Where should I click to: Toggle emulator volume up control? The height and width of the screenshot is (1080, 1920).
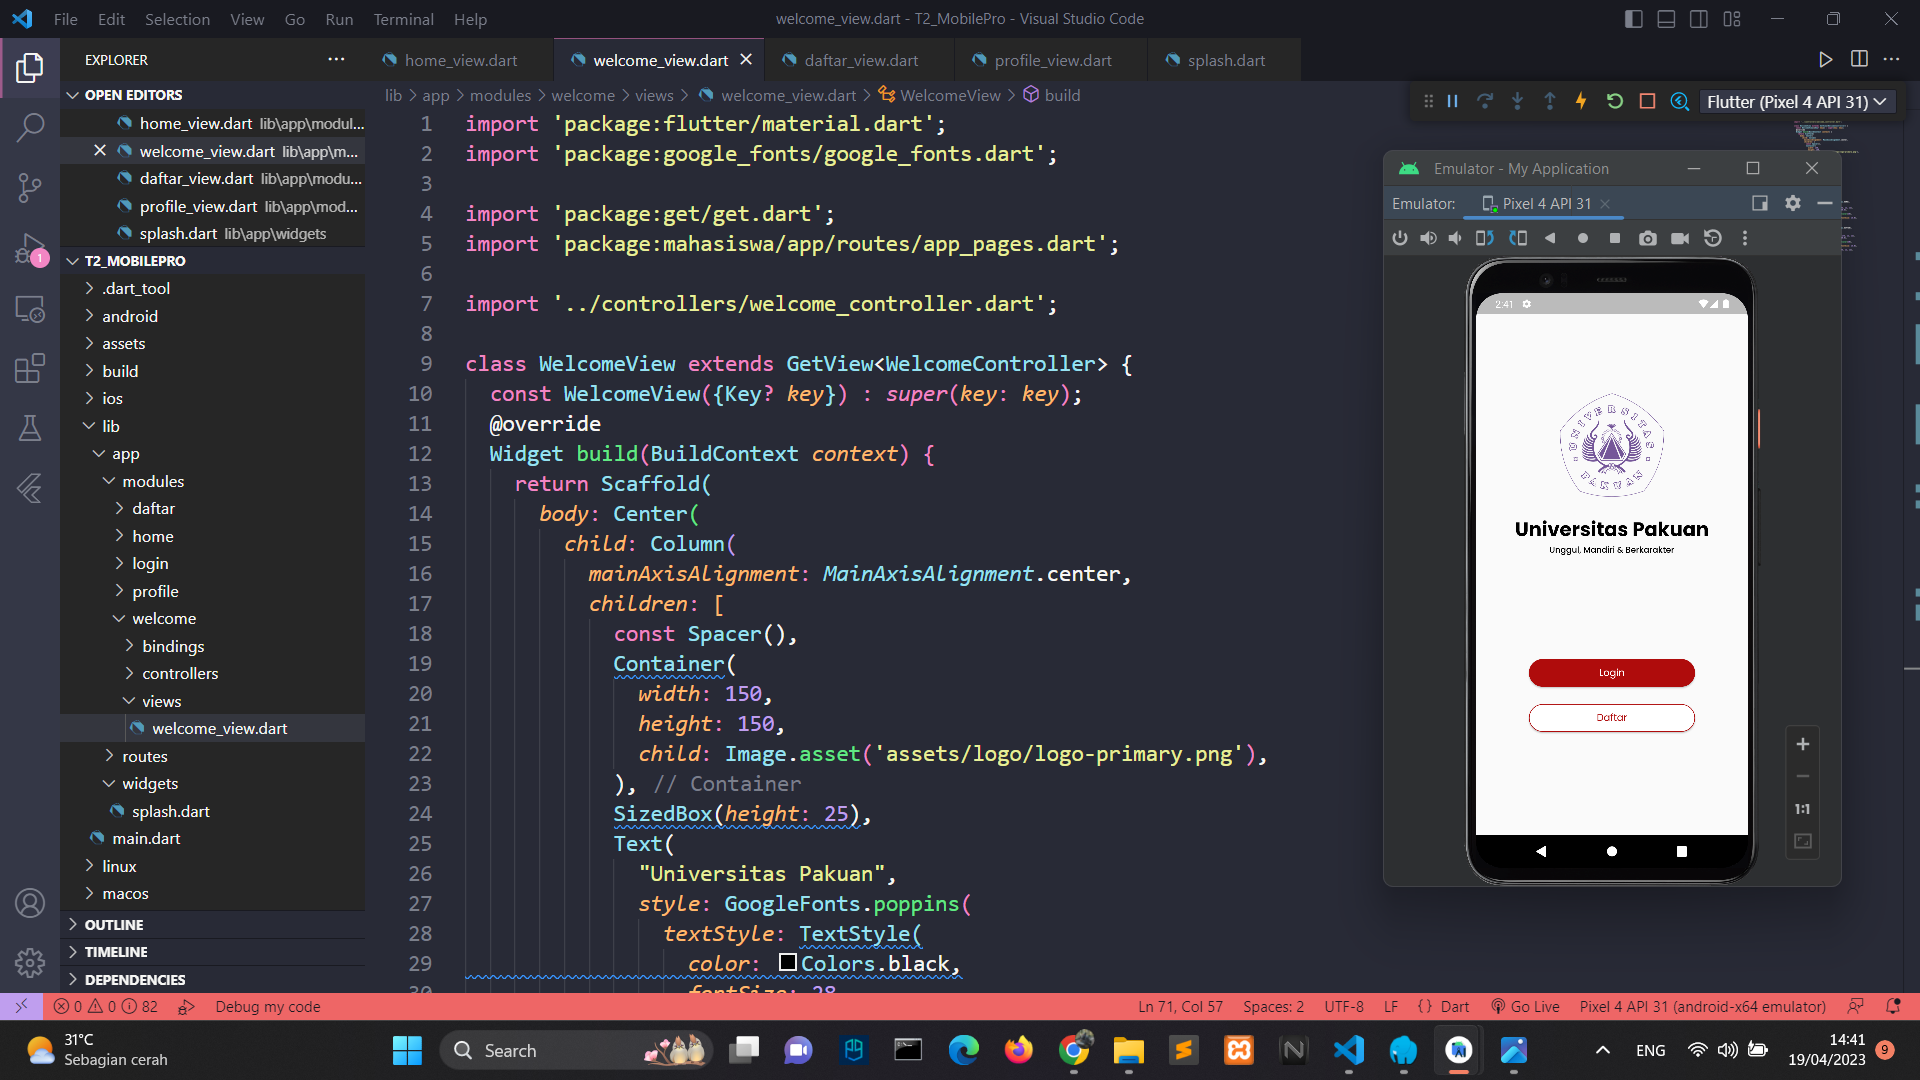1428,238
